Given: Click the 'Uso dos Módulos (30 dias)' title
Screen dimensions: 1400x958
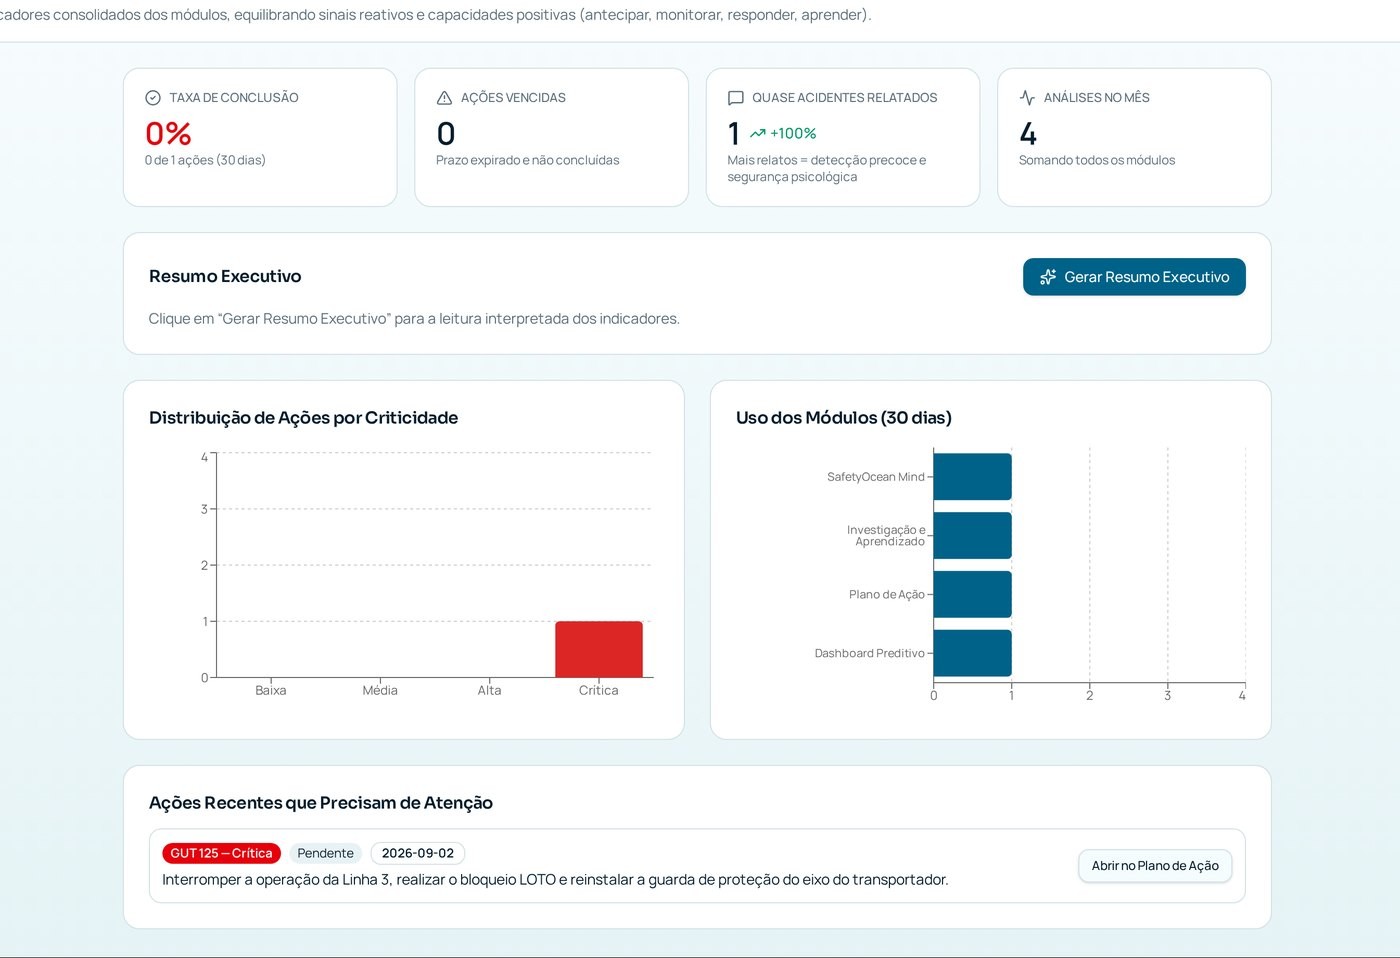Looking at the screenshot, I should [844, 418].
